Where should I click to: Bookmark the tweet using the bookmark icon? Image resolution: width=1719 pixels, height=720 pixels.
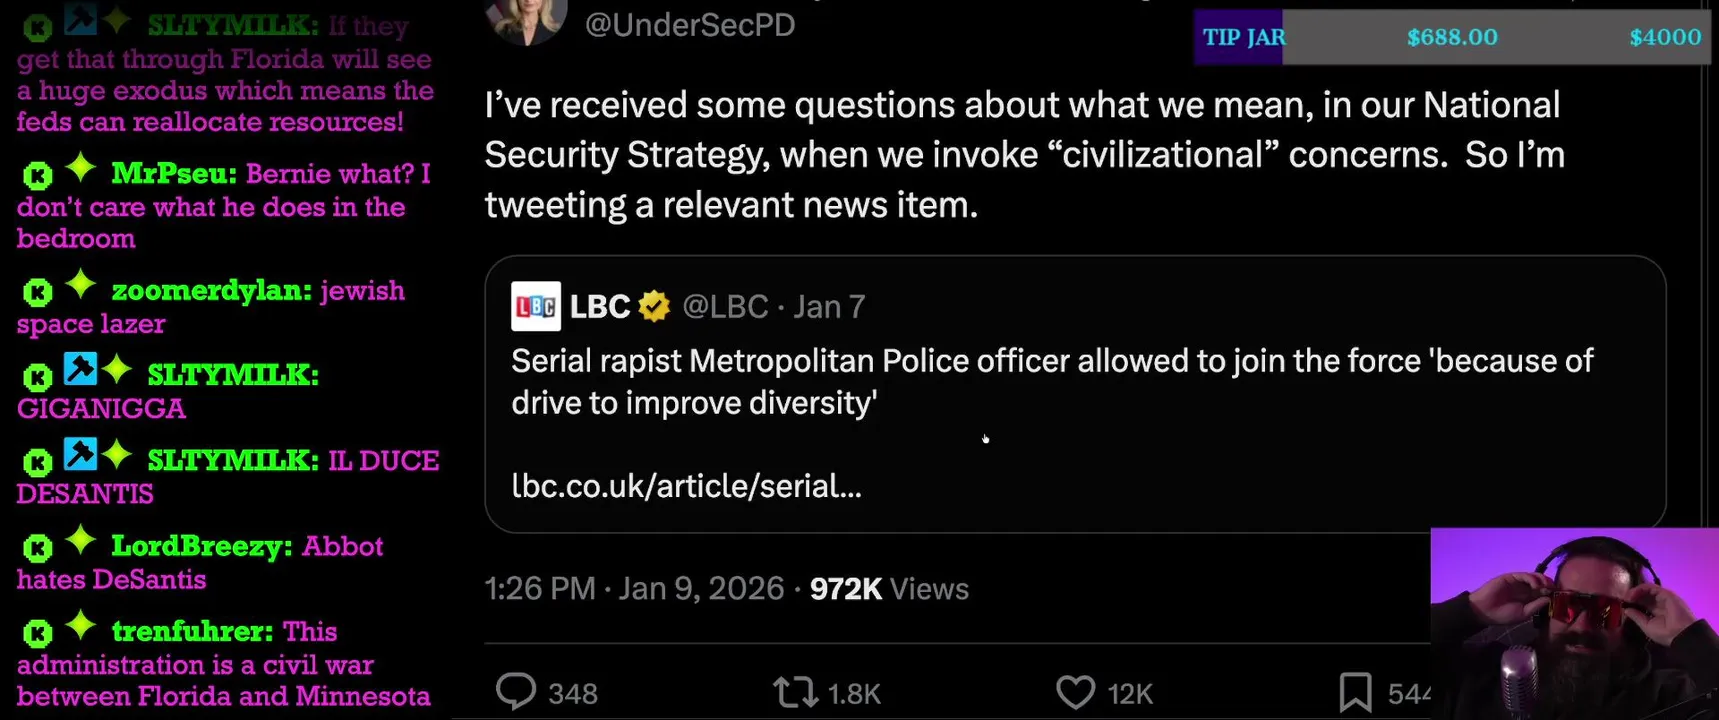(1355, 692)
